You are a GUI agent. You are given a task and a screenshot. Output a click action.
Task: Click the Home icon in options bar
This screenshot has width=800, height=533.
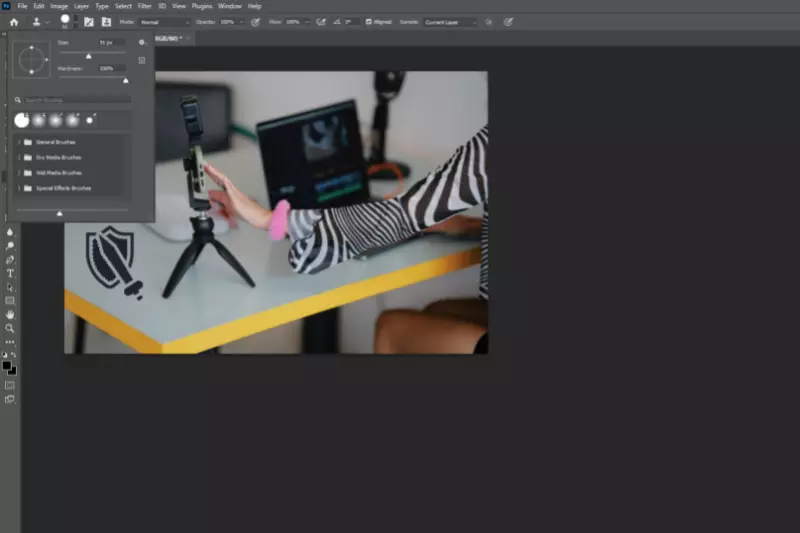pos(14,22)
